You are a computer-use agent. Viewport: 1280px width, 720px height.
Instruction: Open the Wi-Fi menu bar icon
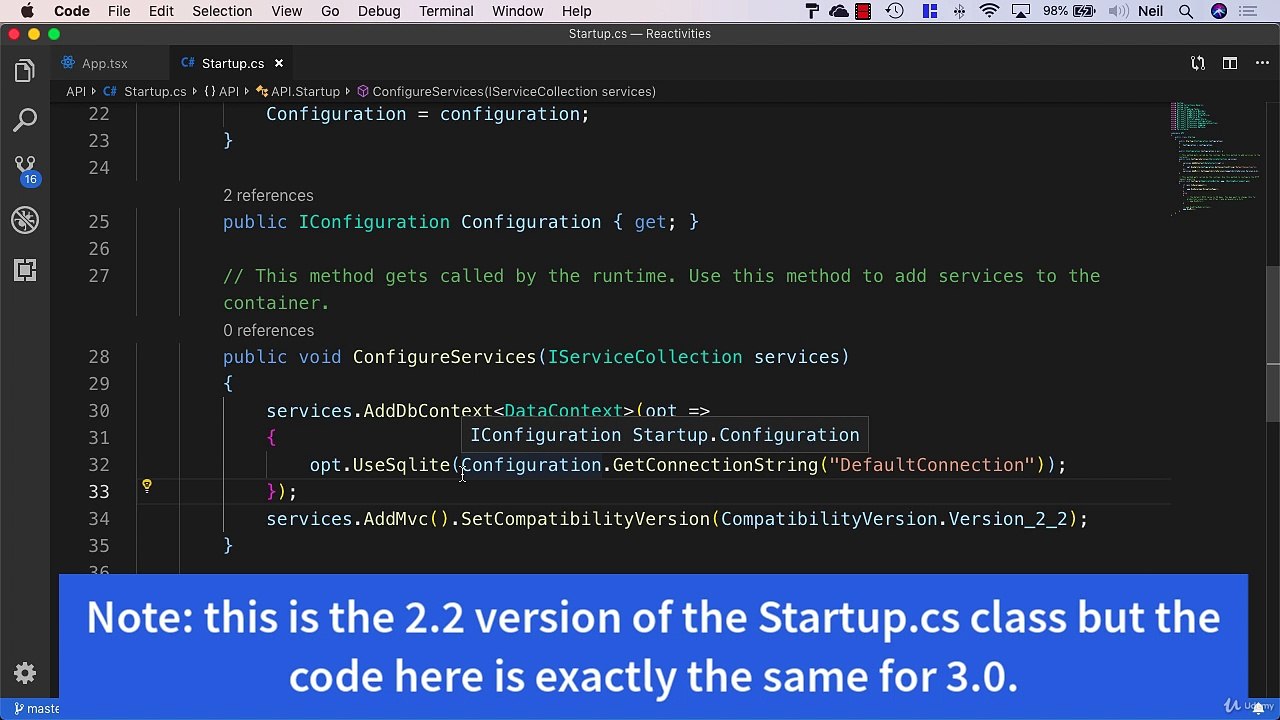(x=990, y=11)
